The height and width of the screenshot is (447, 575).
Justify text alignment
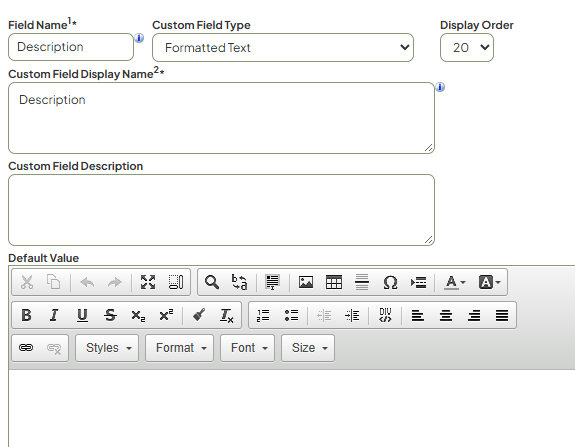pos(502,315)
